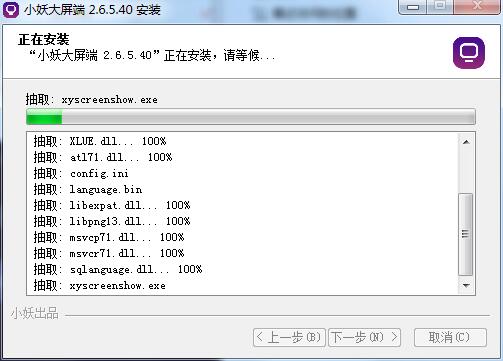The image size is (503, 361).
Task: Click the subtitle 正在安装,请等候 text
Action: point(152,55)
